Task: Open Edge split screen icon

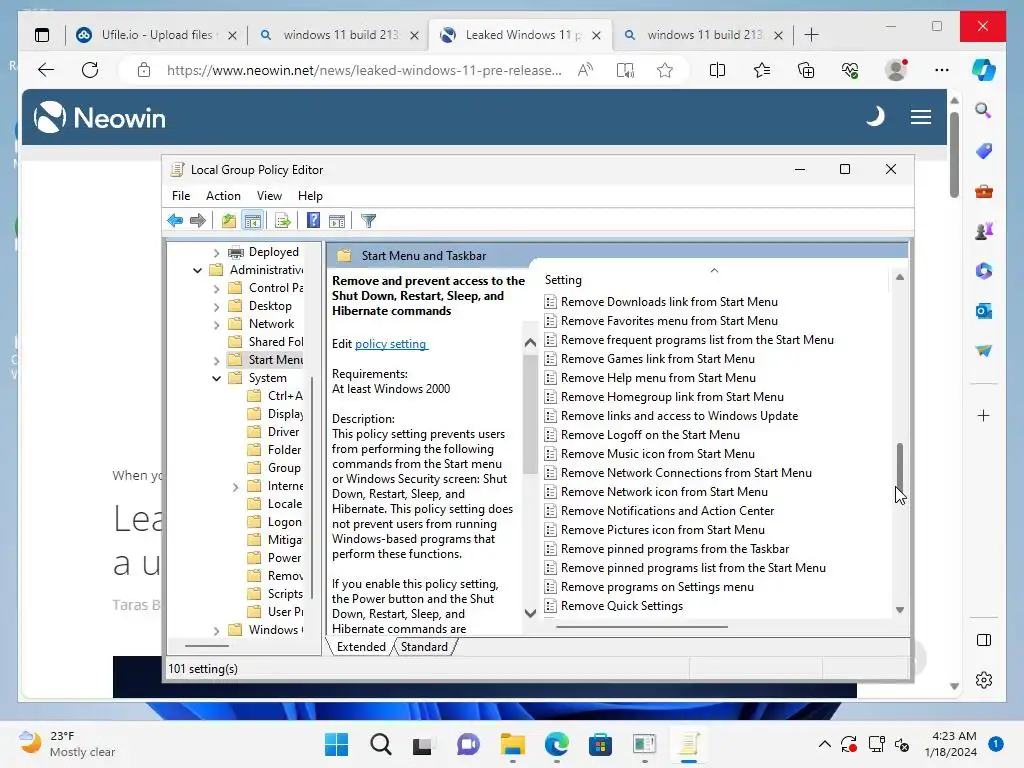Action: click(x=717, y=70)
